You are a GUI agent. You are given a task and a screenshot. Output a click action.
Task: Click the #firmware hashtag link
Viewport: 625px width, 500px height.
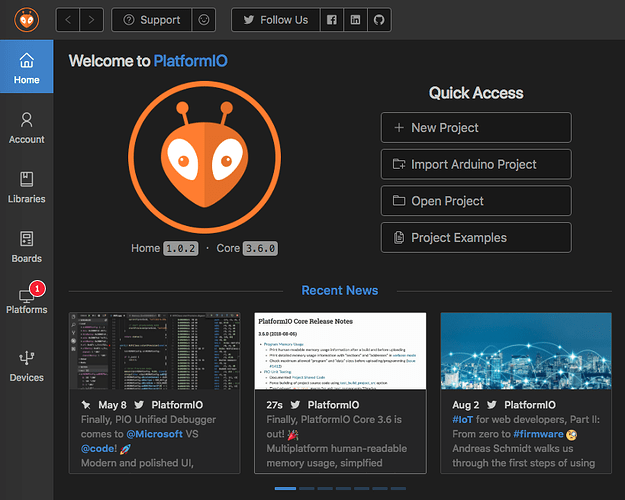[538, 434]
